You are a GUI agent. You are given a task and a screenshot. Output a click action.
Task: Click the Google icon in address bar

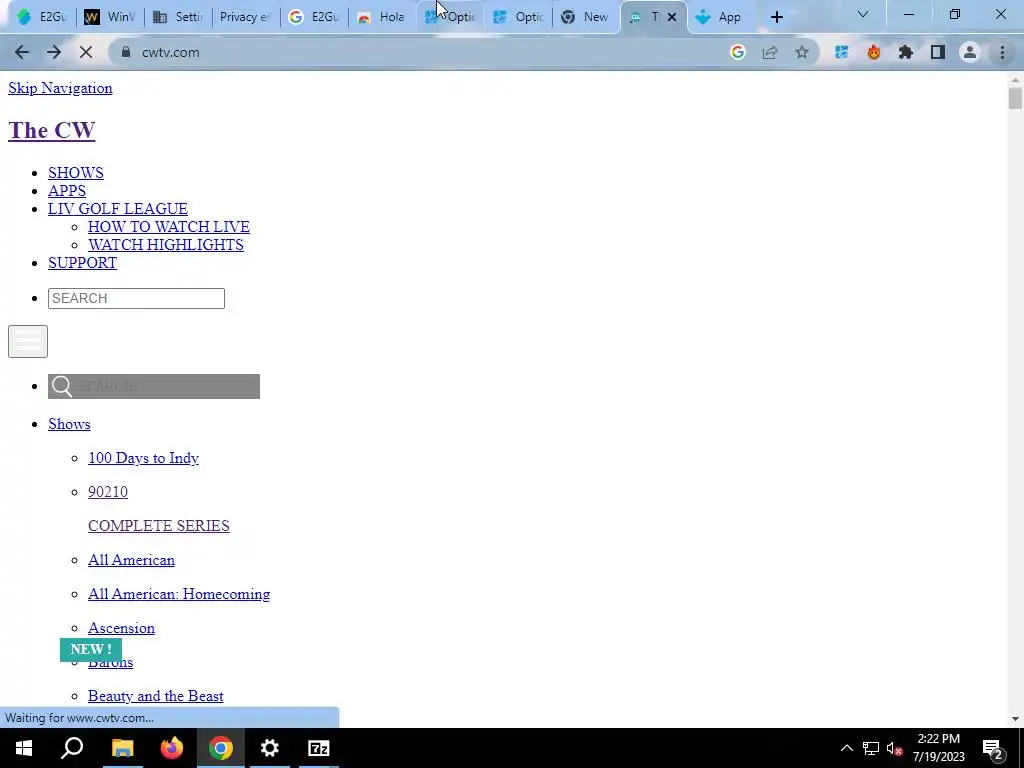[737, 52]
